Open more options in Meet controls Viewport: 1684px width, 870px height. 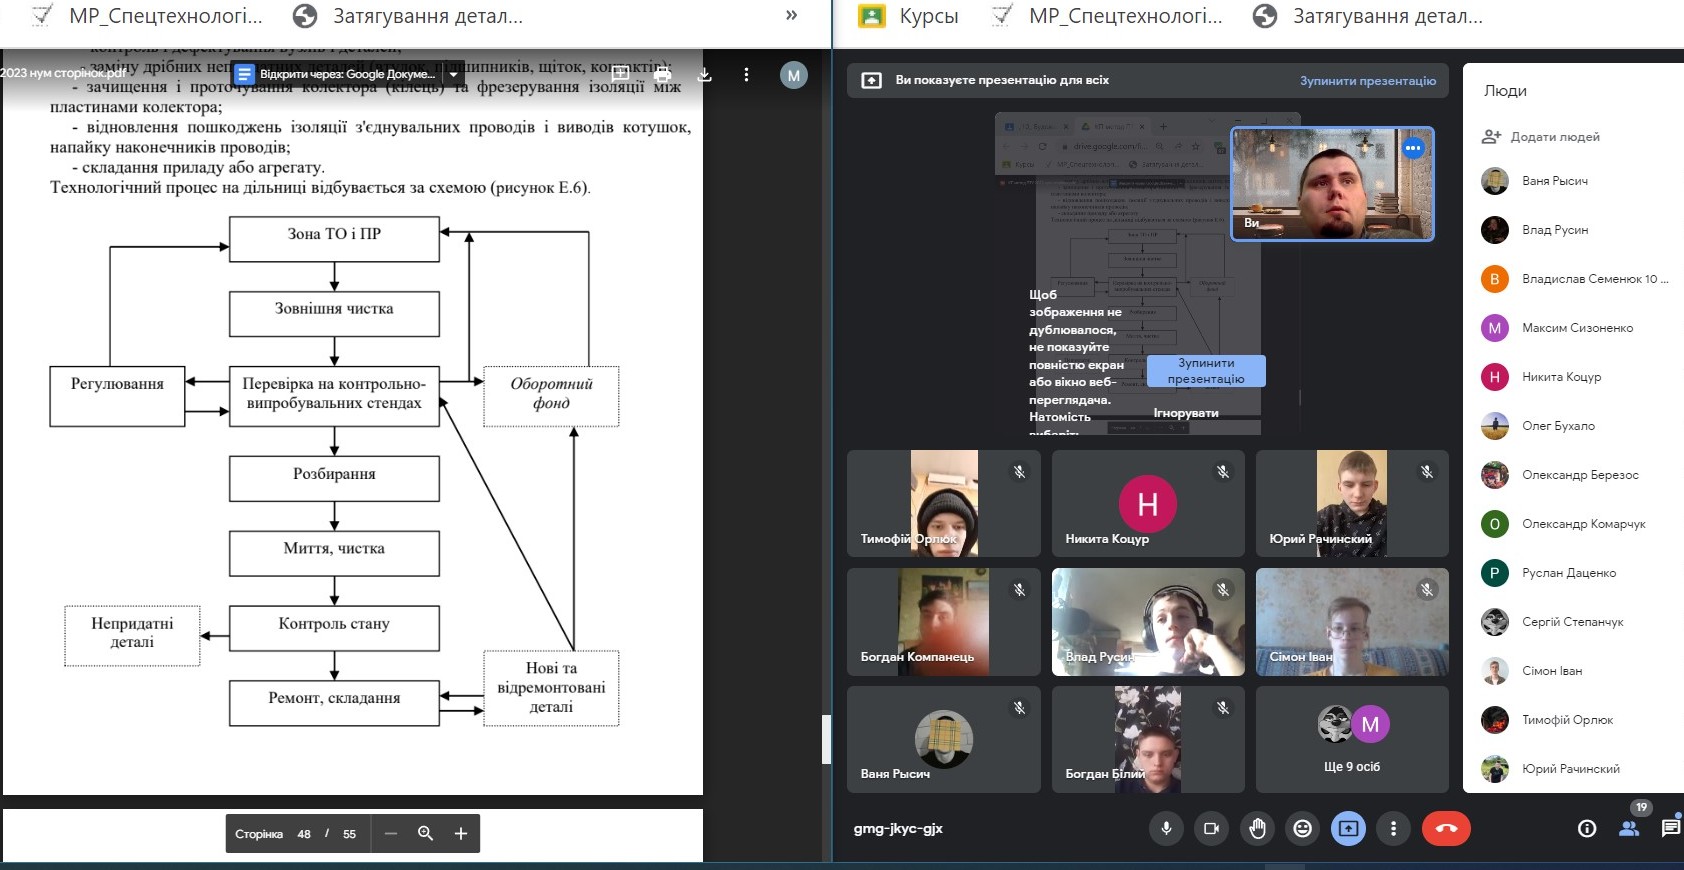coord(1393,828)
